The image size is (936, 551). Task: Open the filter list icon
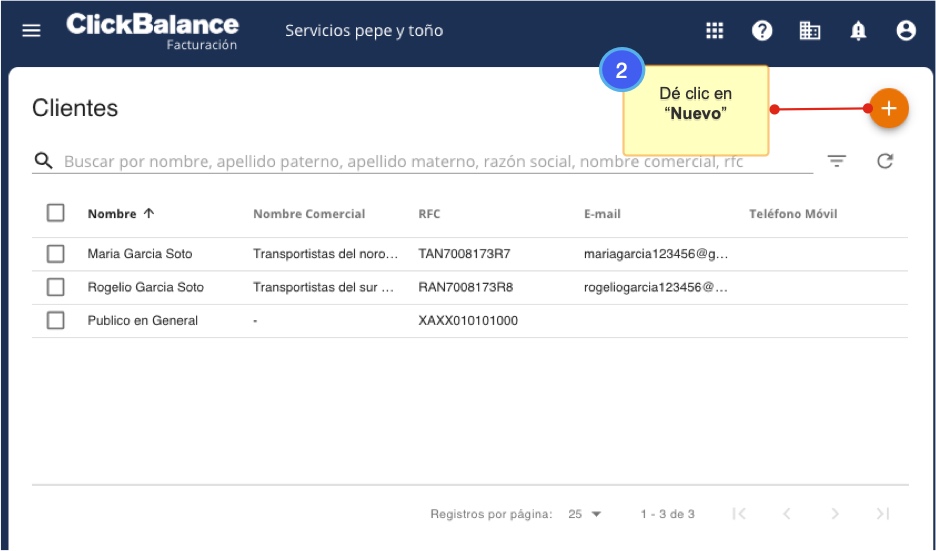click(837, 161)
